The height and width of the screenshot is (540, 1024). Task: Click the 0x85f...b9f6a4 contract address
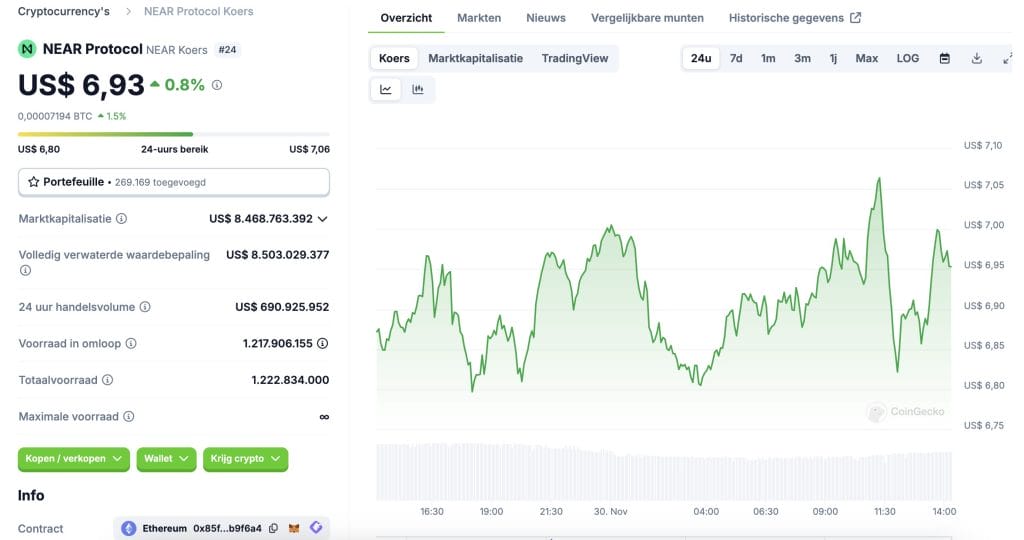227,528
